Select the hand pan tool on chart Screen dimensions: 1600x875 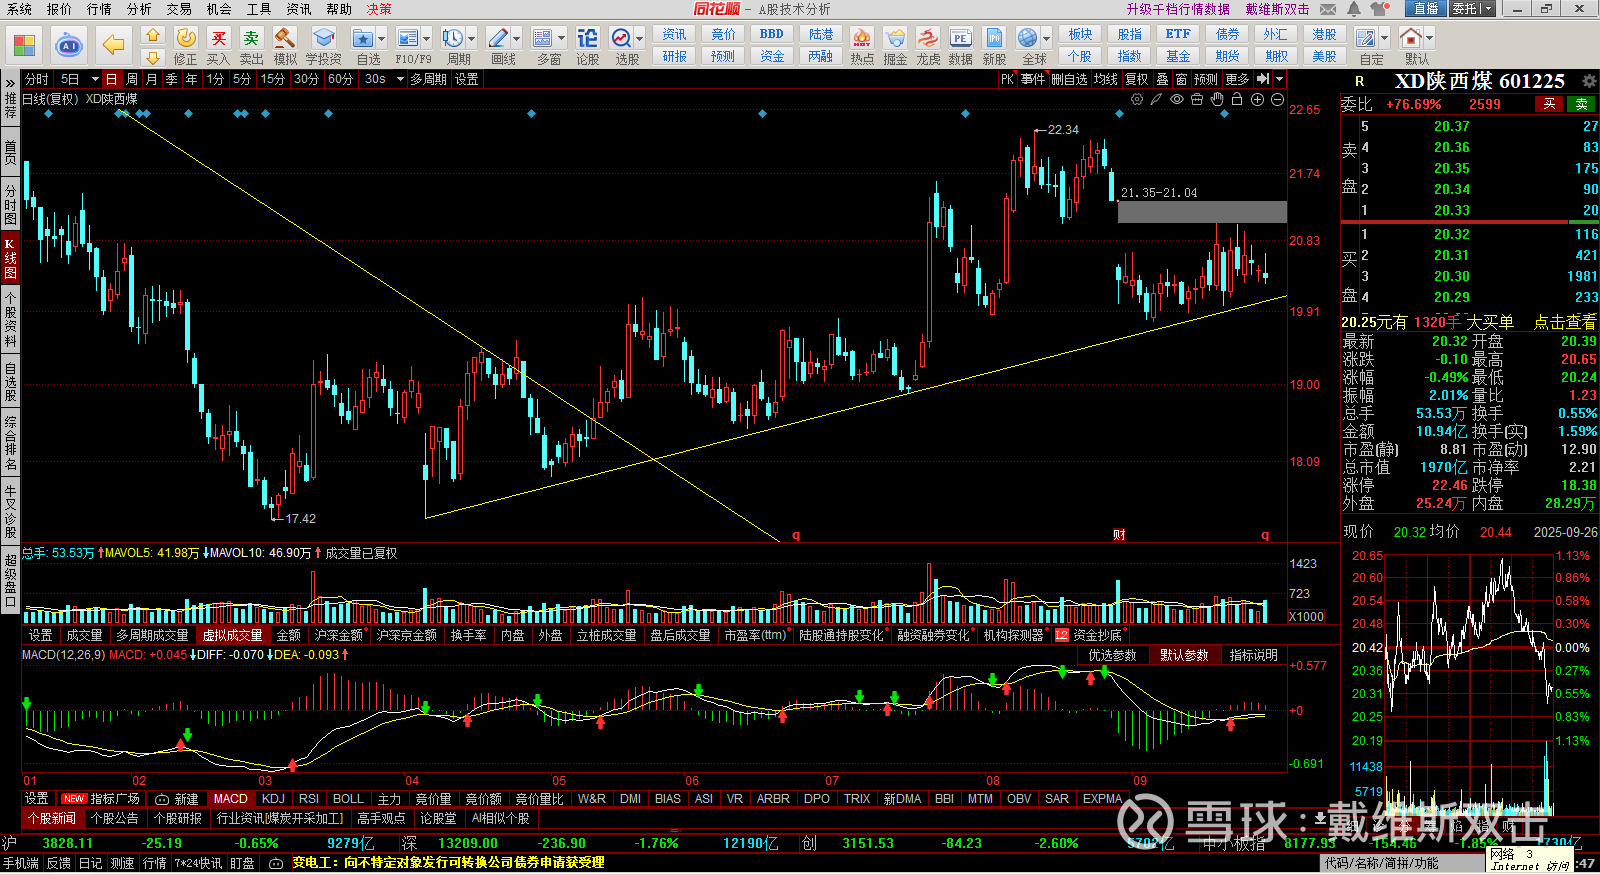pos(1217,99)
